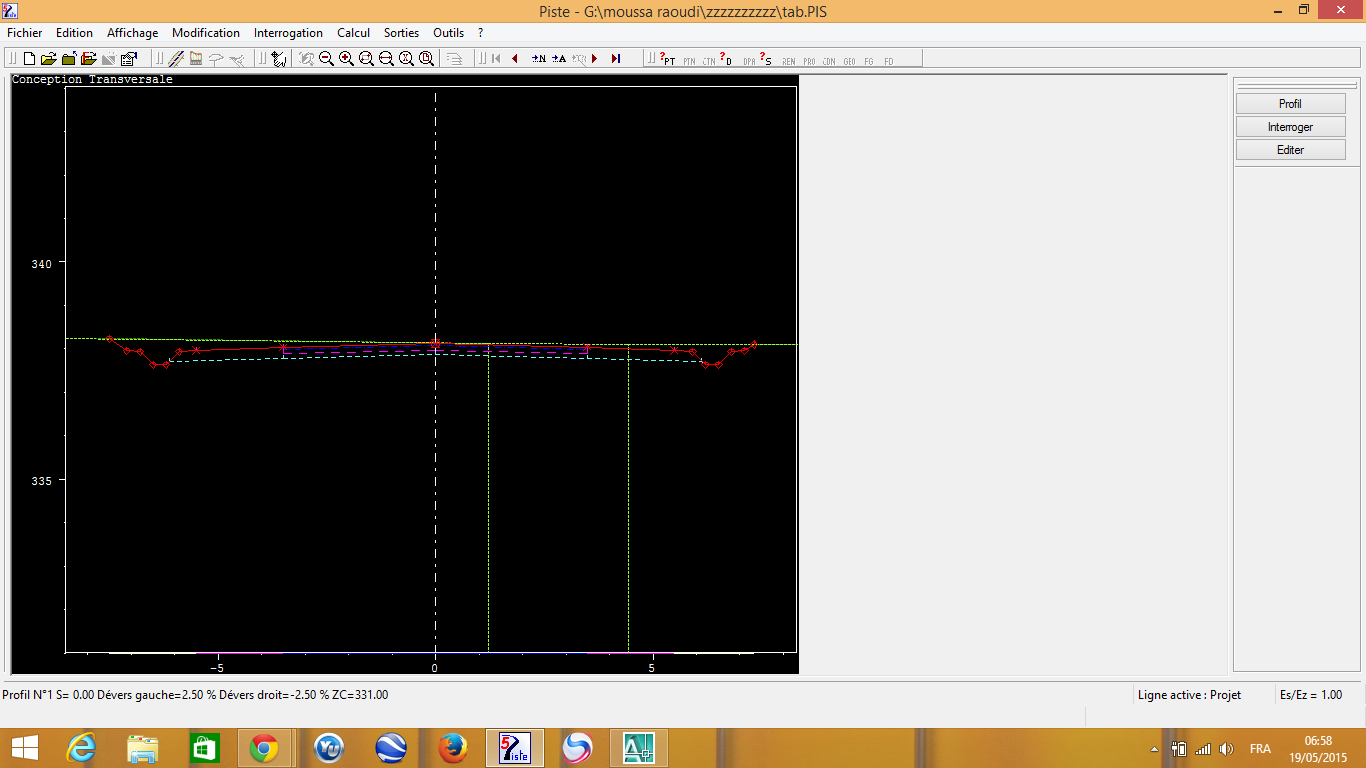Click the zoom in magnifier
The image size is (1366, 768).
(346, 59)
